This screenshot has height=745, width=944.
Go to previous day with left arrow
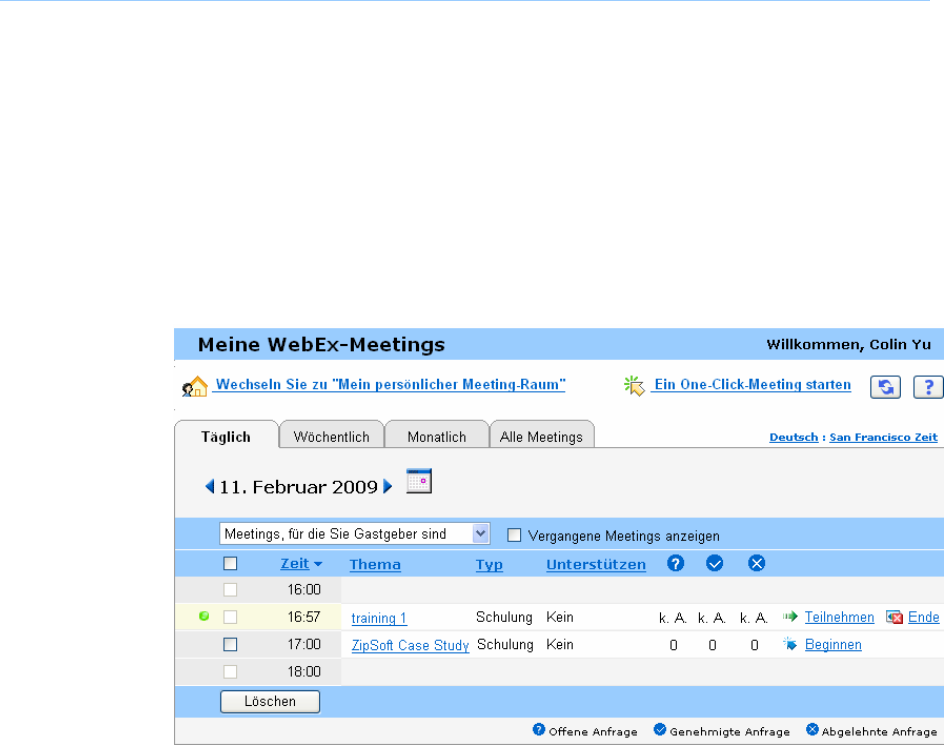tap(210, 486)
